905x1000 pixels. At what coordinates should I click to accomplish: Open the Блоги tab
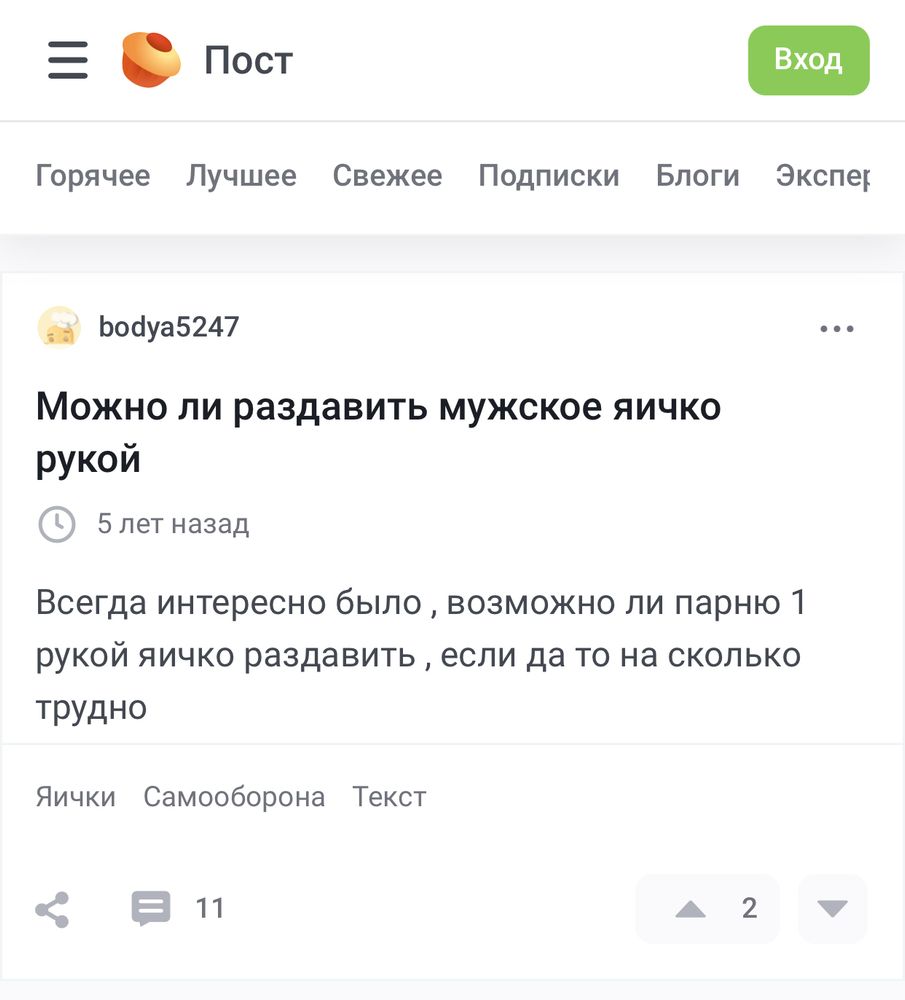(698, 175)
